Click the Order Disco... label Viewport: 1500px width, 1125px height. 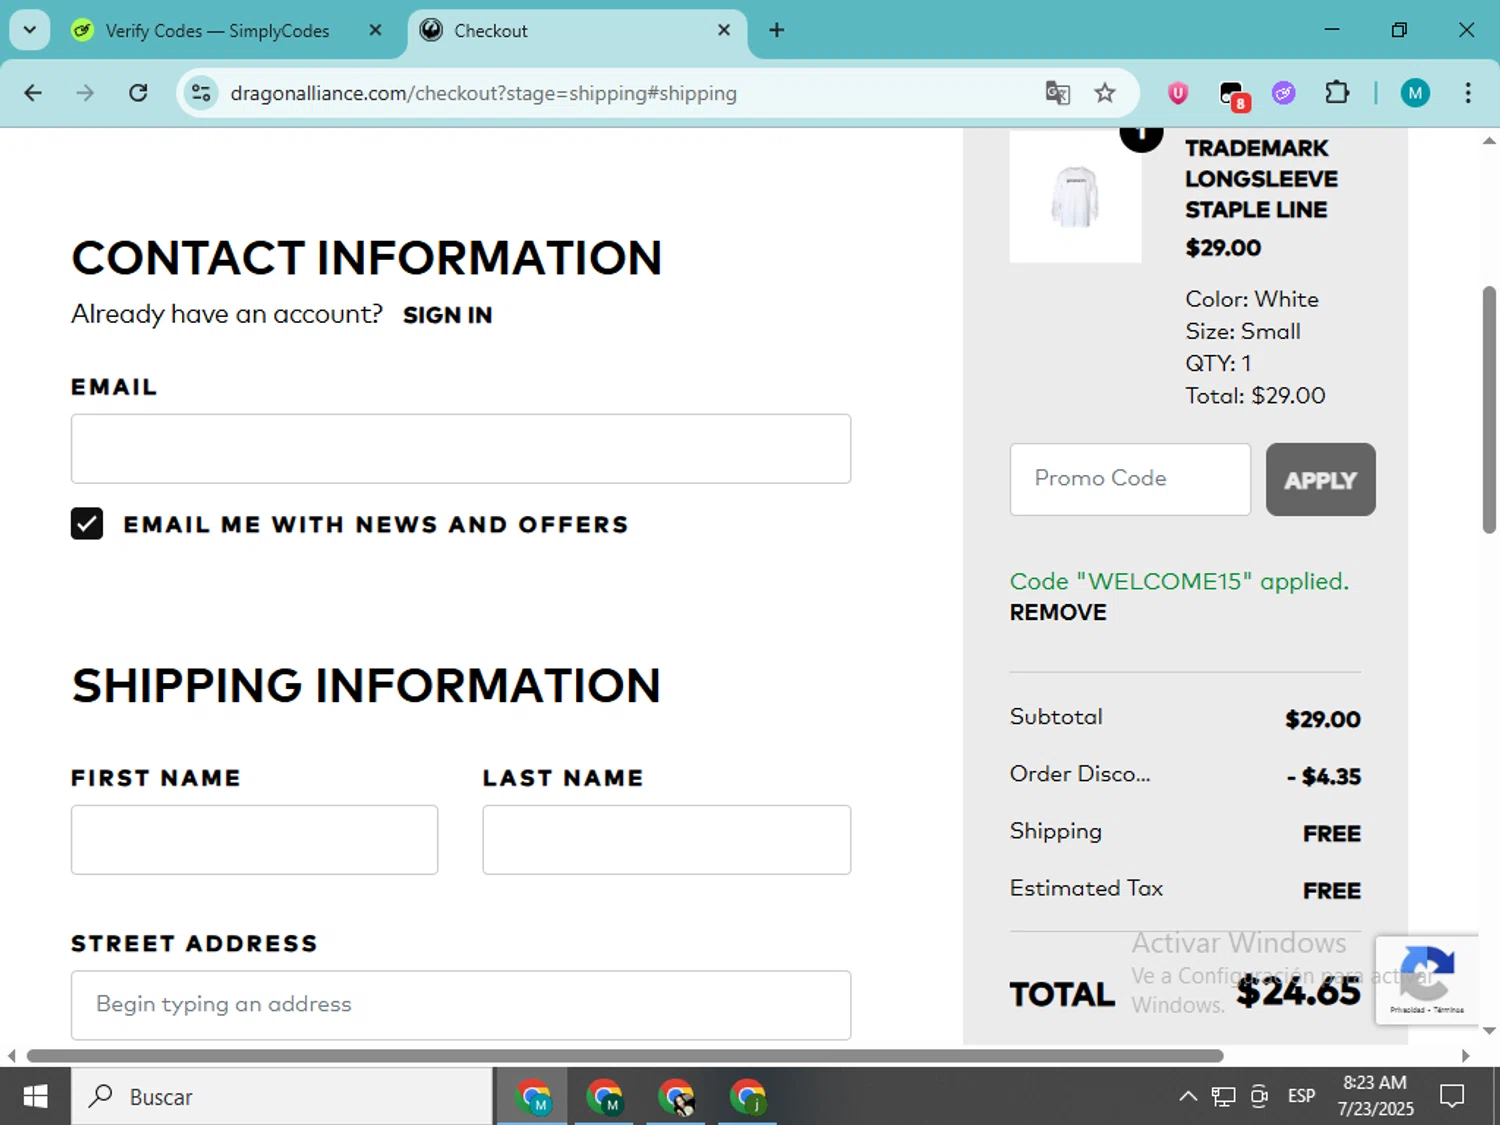[x=1080, y=774]
